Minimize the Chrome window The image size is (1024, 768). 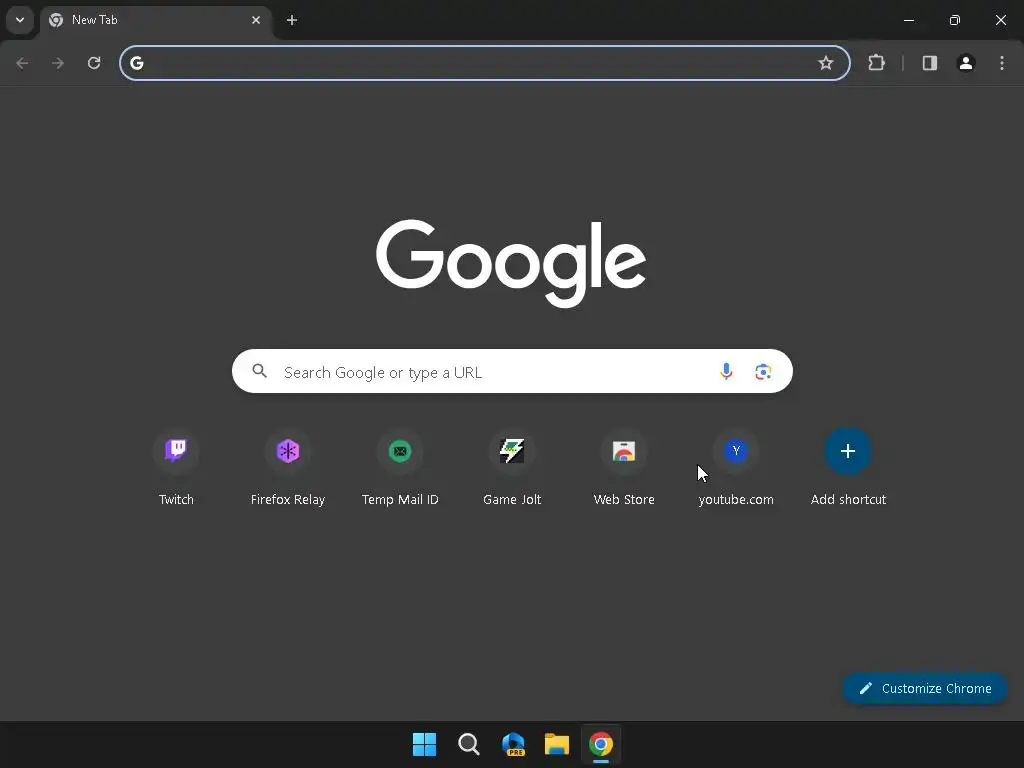click(908, 20)
